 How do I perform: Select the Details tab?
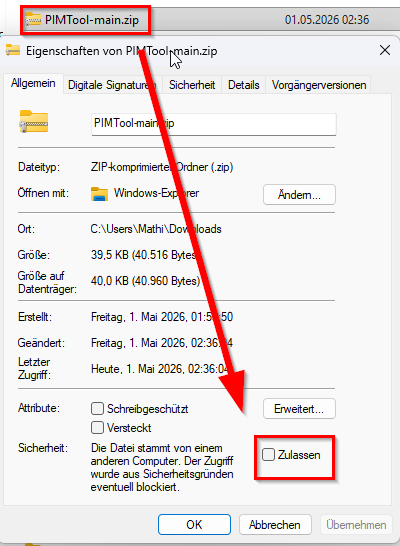coord(244,85)
